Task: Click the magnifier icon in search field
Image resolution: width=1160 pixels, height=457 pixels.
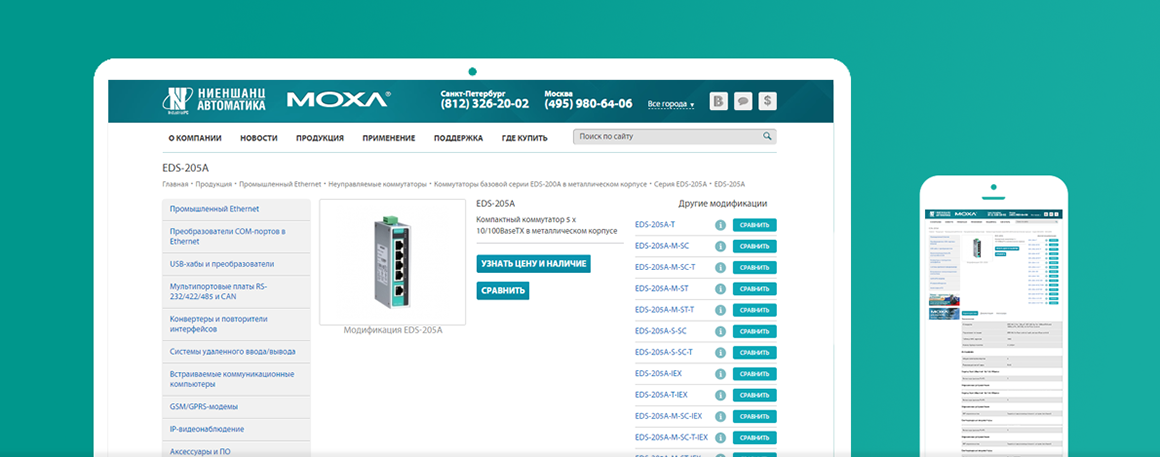Action: (768, 136)
